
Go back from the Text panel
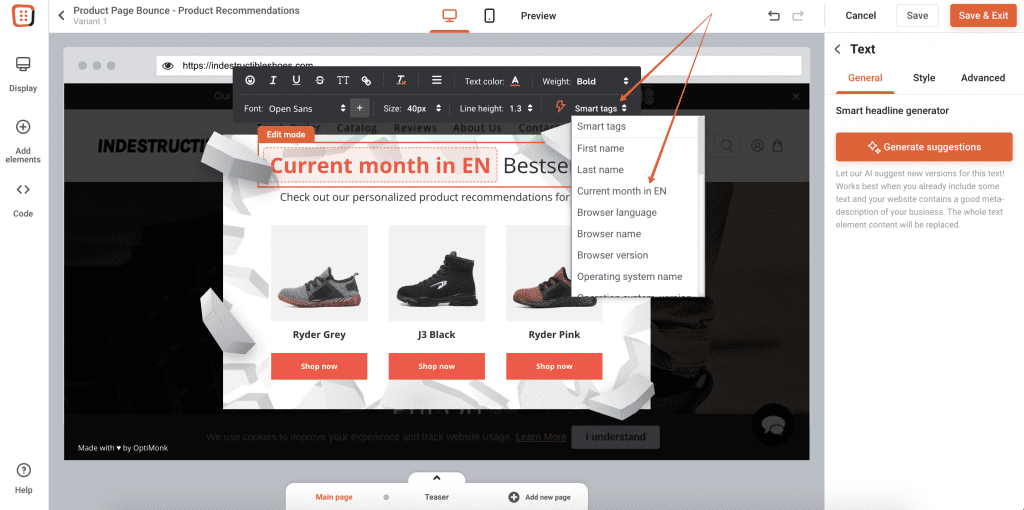click(837, 50)
